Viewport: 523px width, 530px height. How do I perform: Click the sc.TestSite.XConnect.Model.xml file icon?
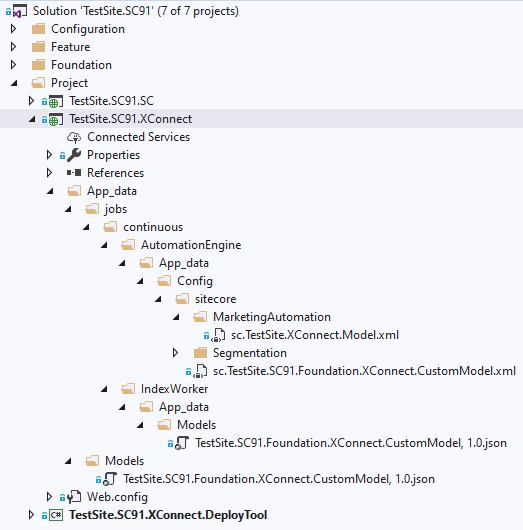pyautogui.click(x=218, y=335)
